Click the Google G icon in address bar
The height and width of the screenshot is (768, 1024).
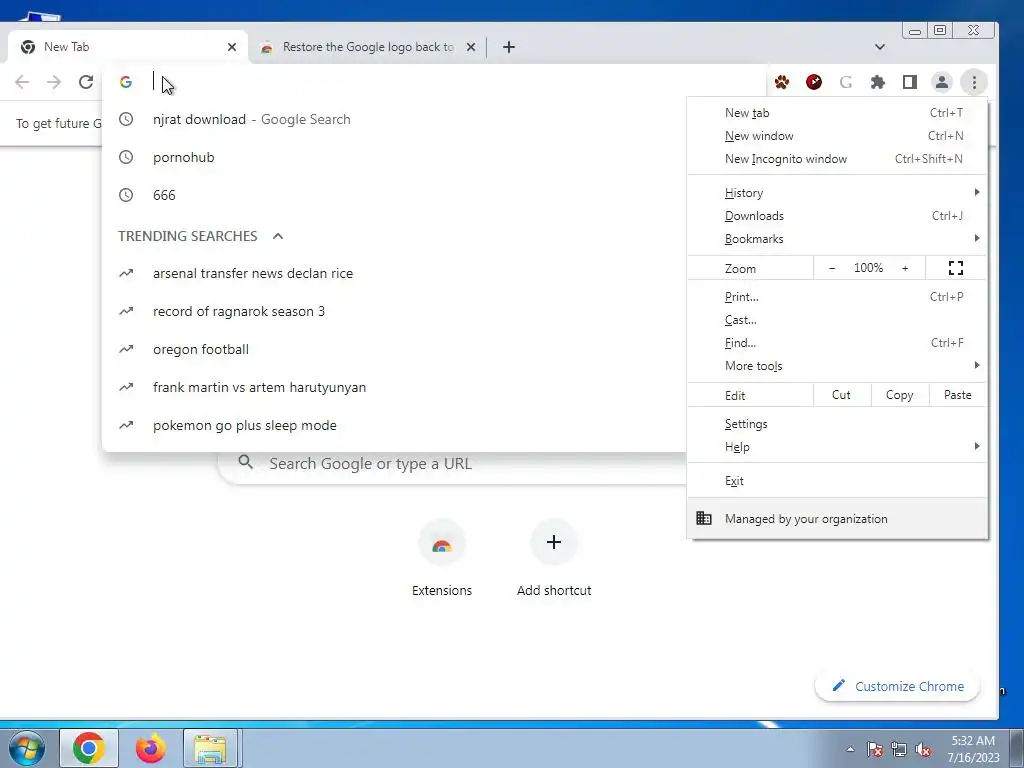point(126,82)
